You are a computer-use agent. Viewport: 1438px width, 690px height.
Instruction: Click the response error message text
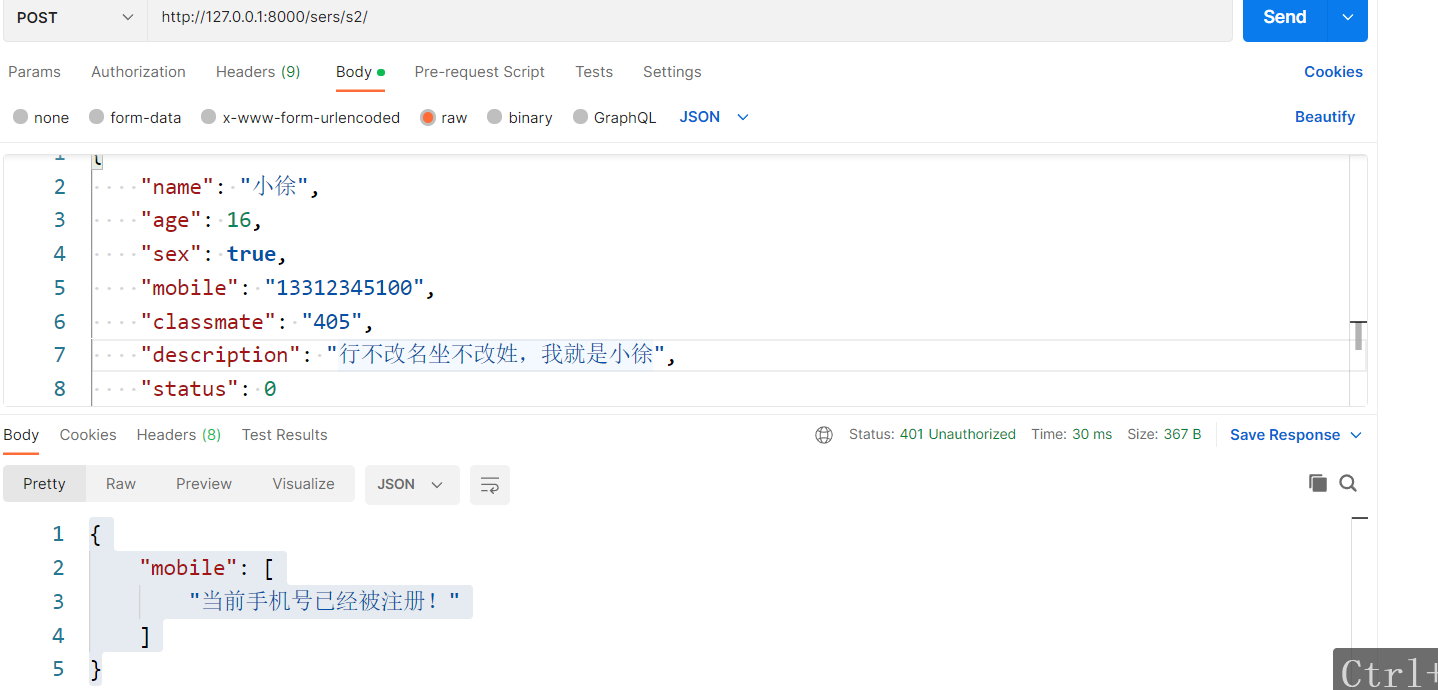click(324, 602)
